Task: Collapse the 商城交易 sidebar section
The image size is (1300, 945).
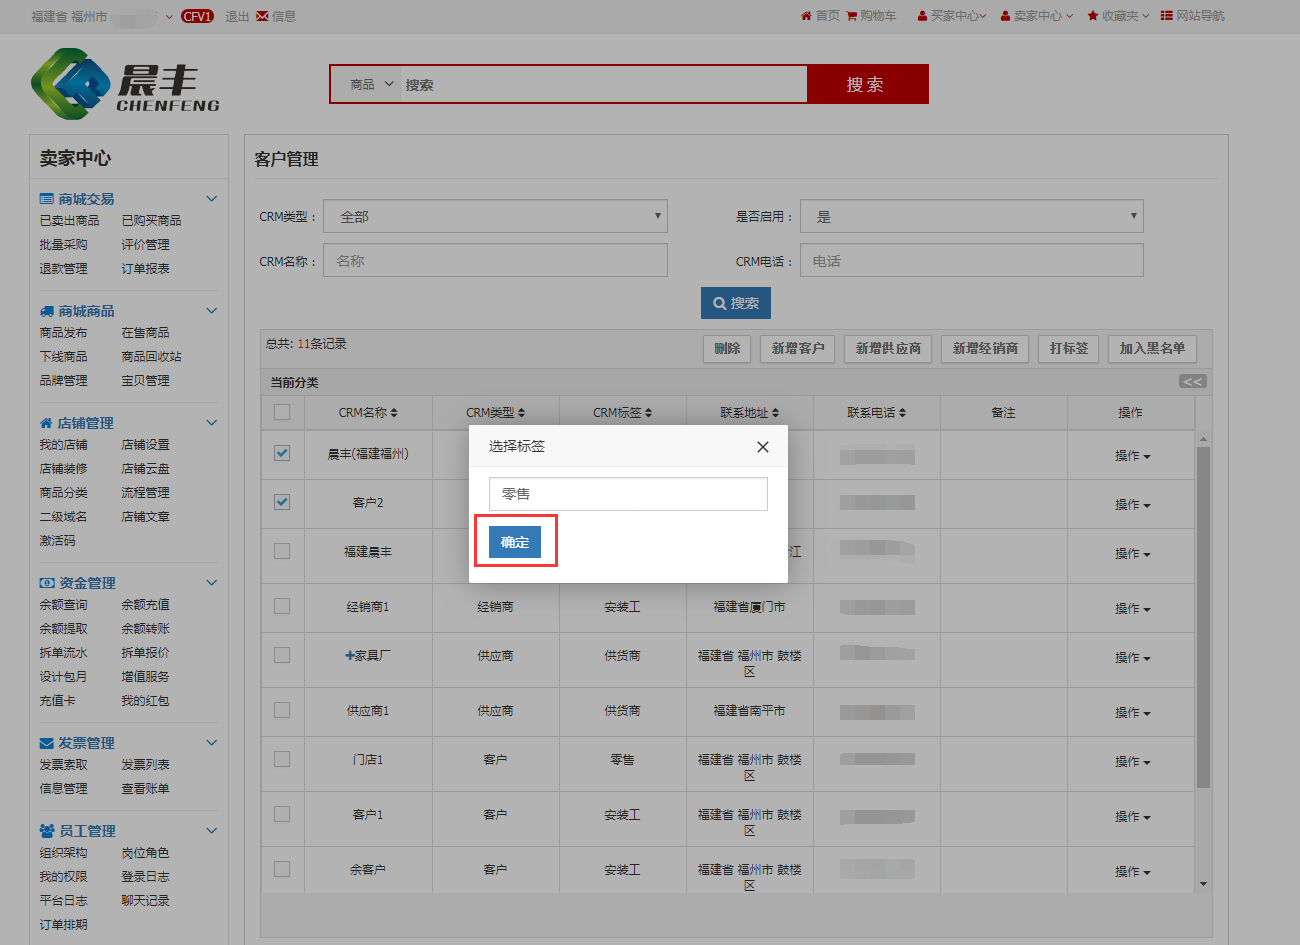Action: (211, 199)
